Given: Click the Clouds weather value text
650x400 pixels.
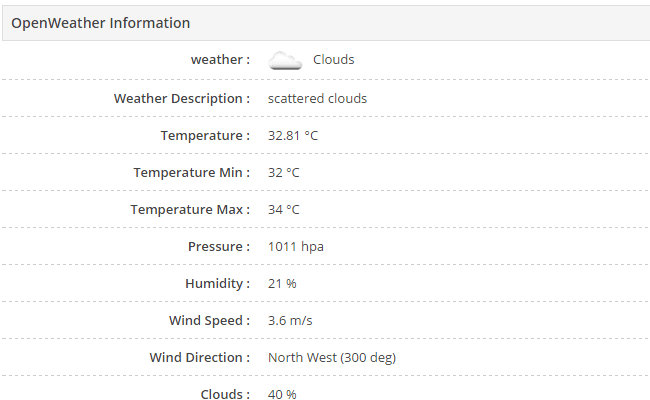Looking at the screenshot, I should [333, 60].
